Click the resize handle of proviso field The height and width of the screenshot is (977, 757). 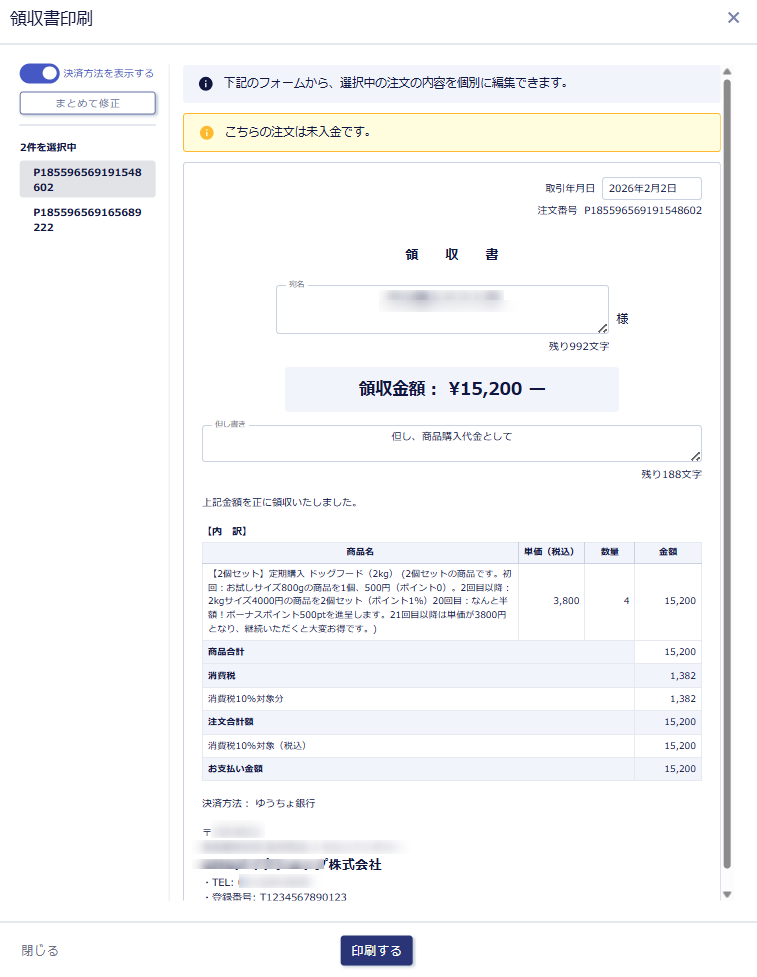(695, 456)
